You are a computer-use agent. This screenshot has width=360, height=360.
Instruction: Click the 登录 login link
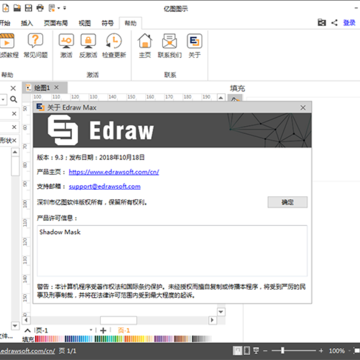[x=349, y=23]
